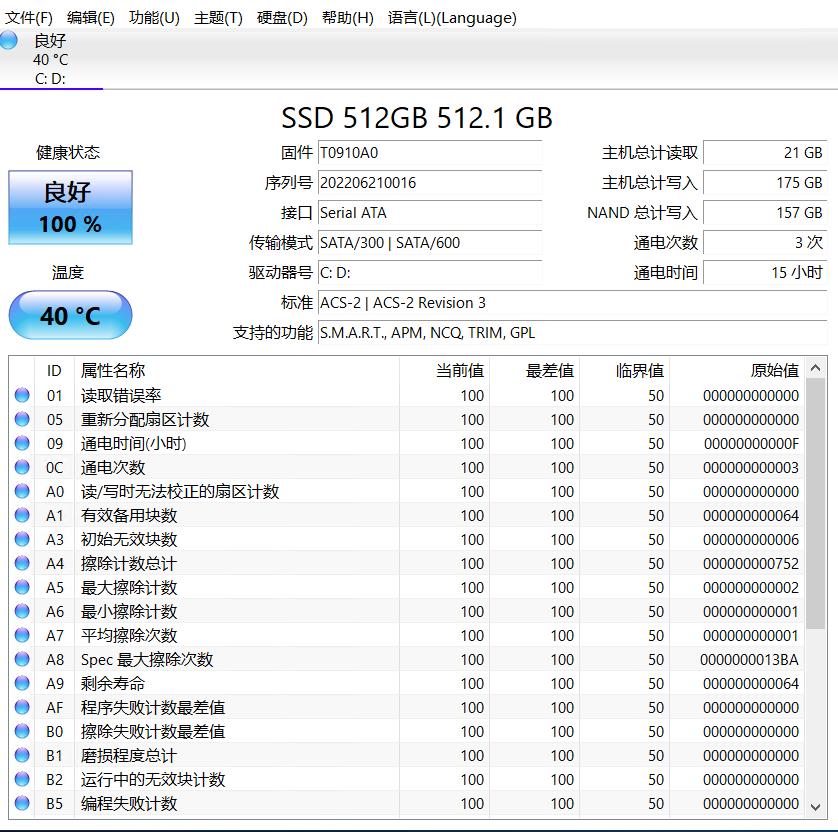
Task: Click the supported features field S.M.A.R.T., APM
Action: click(x=572, y=332)
